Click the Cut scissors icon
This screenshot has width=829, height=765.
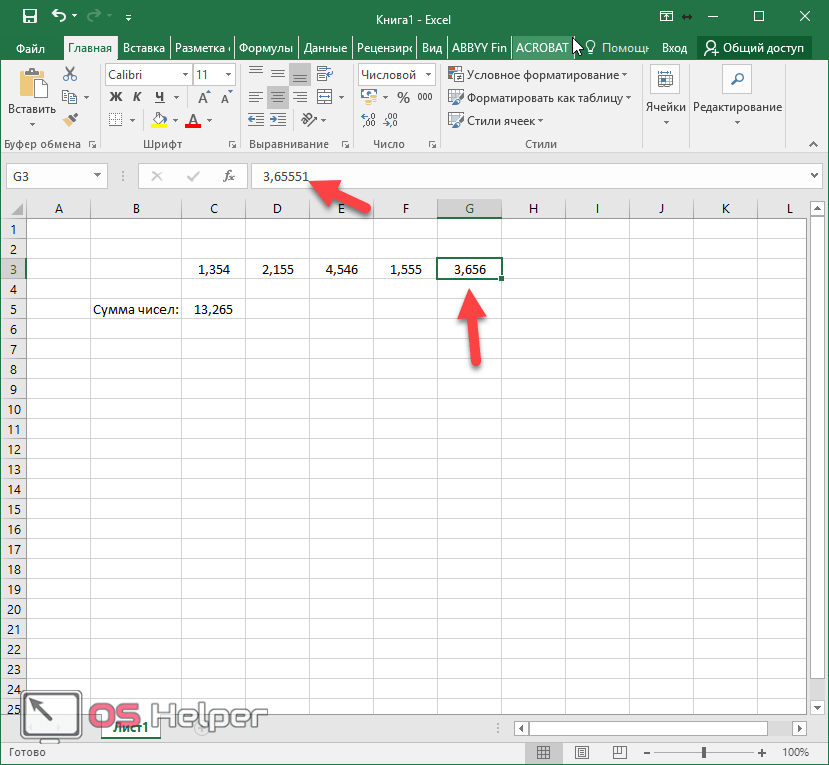pos(70,74)
